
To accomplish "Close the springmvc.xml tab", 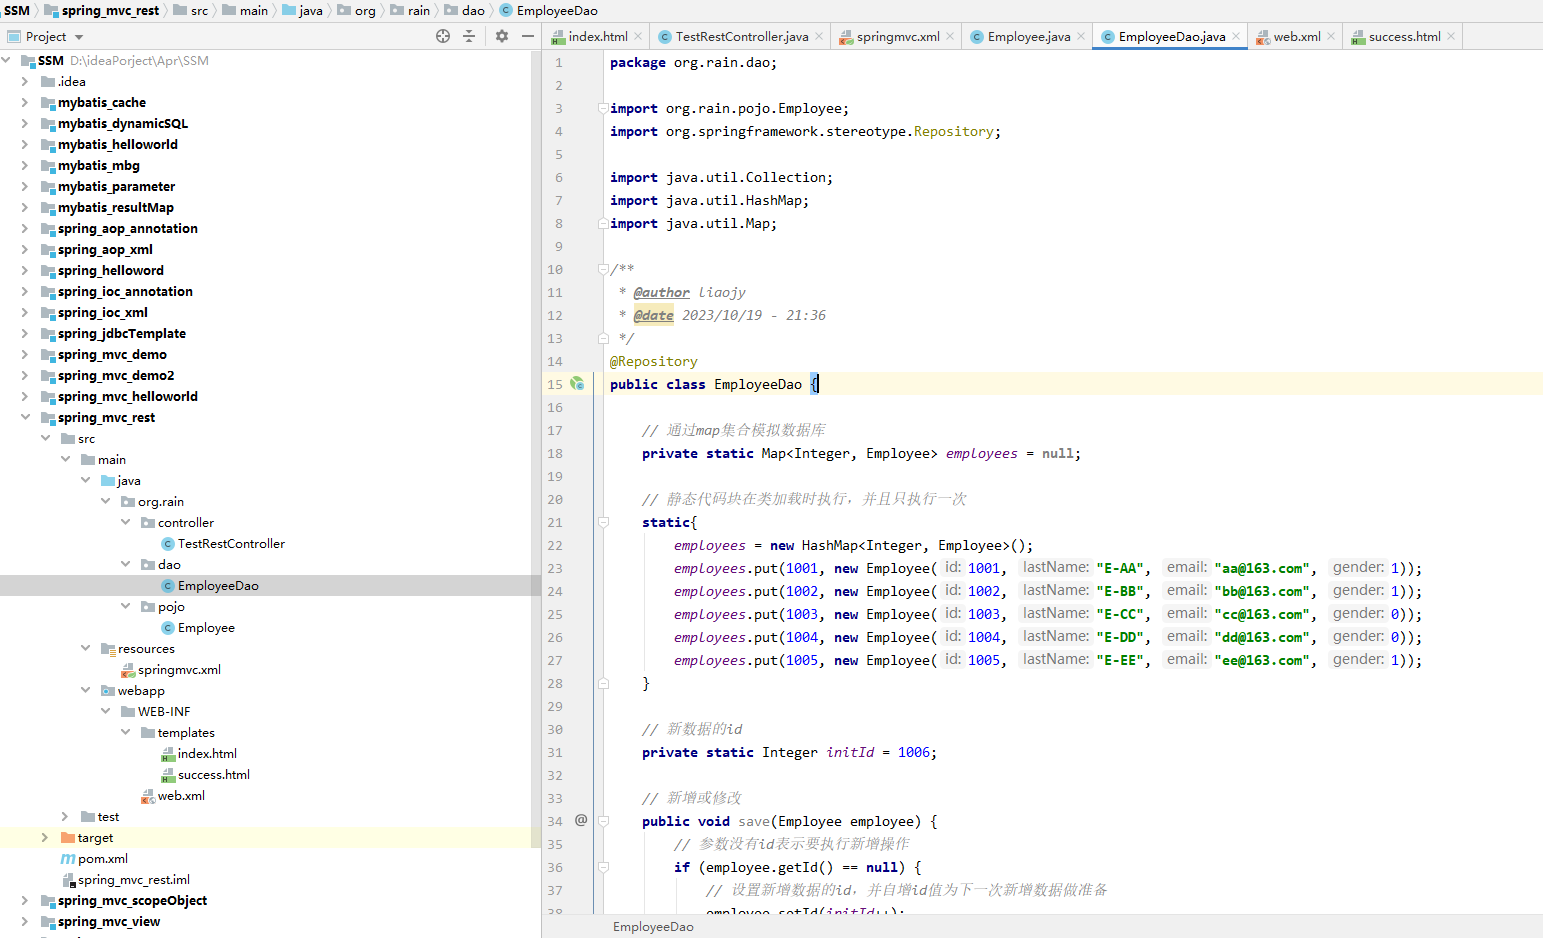I will pos(950,36).
